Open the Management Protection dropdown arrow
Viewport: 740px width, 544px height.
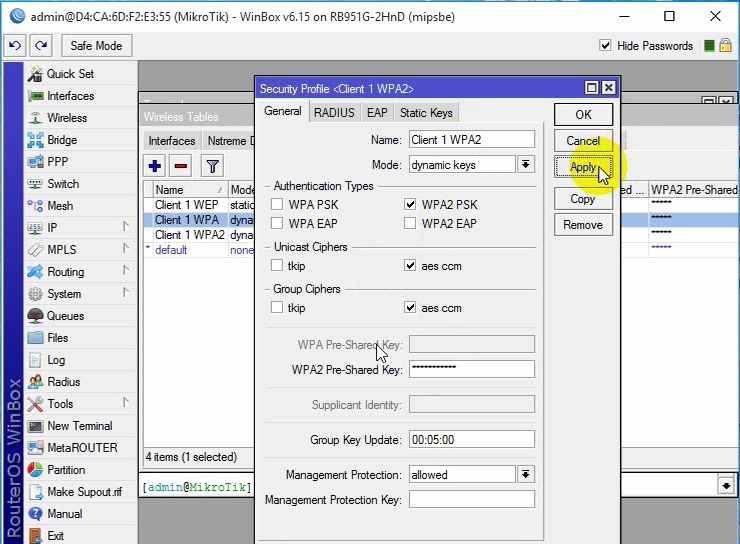coord(526,474)
